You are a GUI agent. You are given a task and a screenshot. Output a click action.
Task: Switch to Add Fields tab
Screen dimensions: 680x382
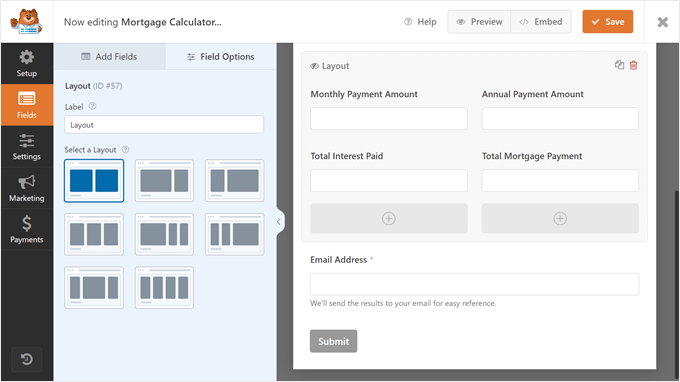tap(110, 56)
